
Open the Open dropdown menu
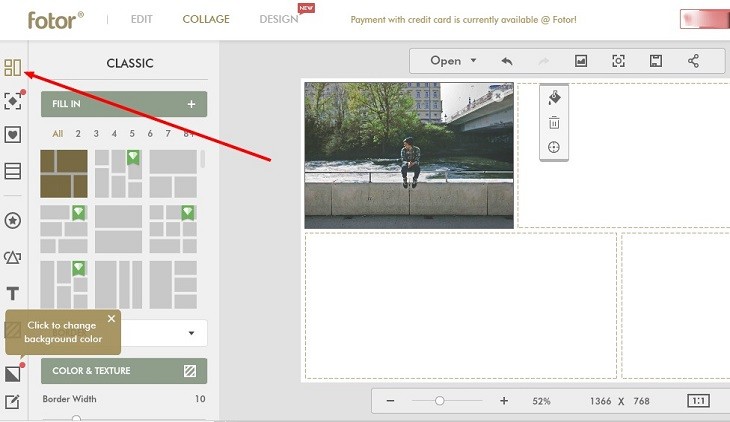tap(453, 61)
